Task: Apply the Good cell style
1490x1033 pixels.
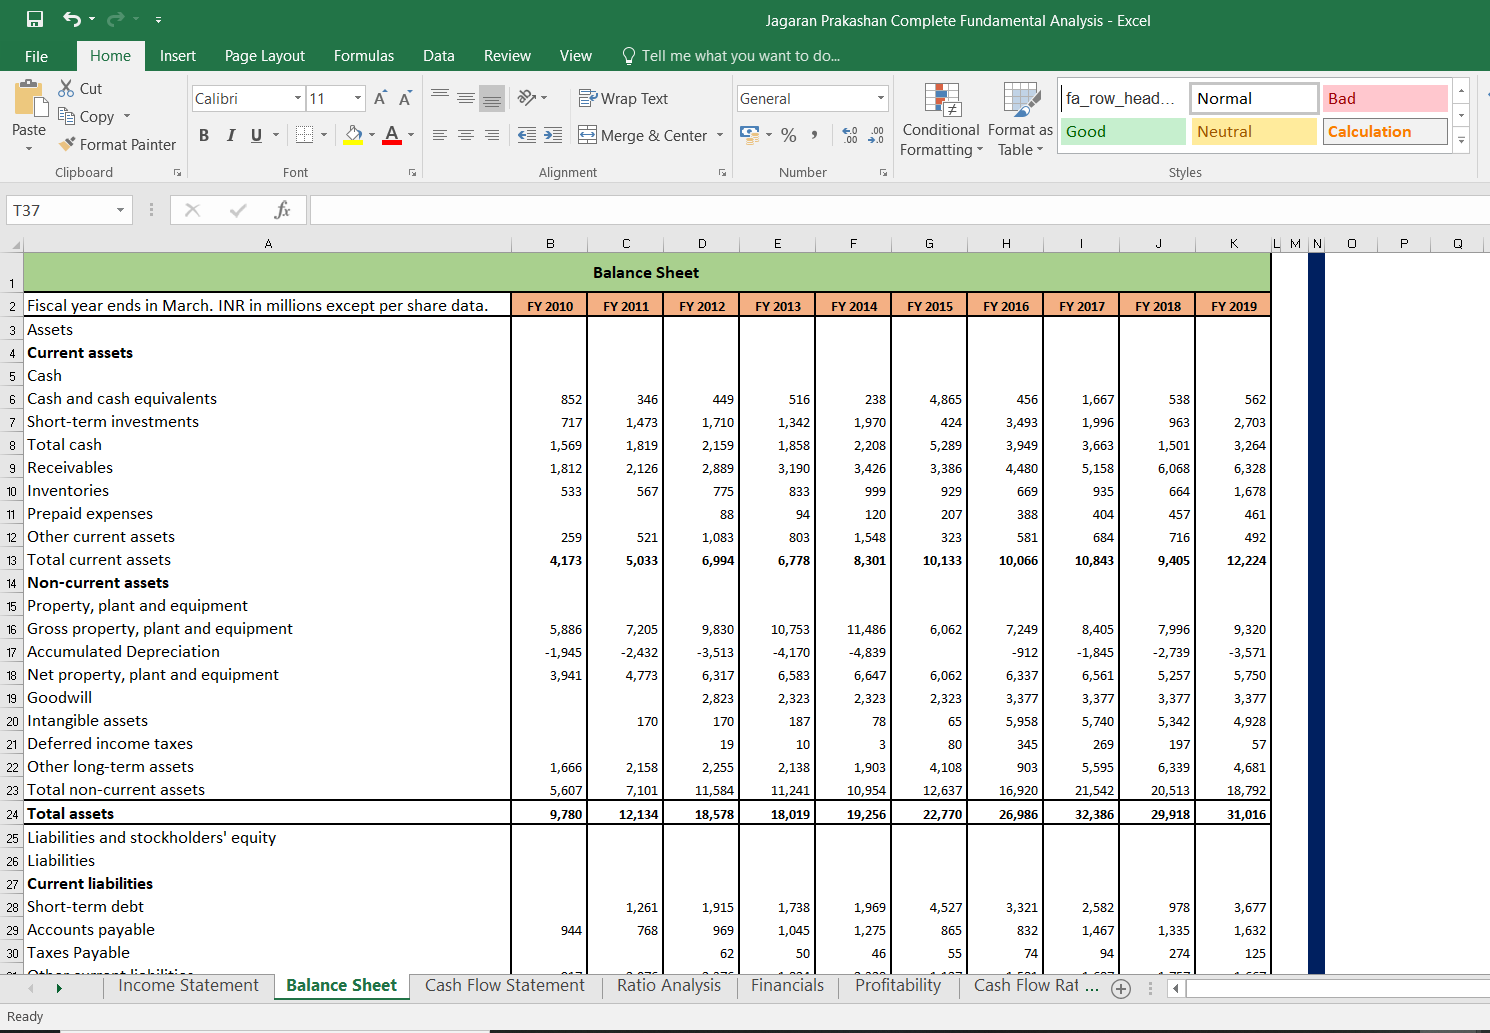Action: [1123, 132]
